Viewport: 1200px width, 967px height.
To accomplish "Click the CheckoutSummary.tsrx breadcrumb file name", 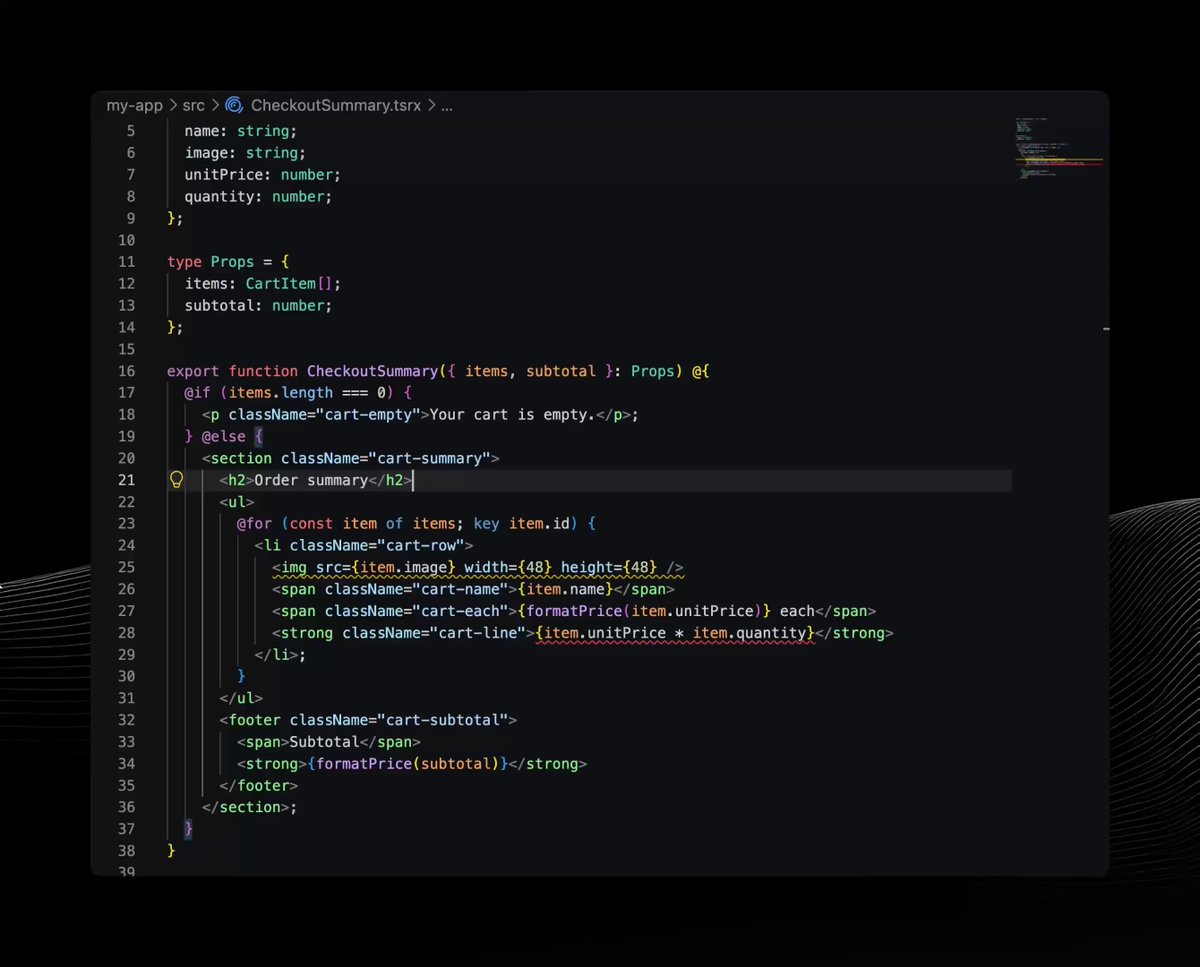I will (x=336, y=105).
